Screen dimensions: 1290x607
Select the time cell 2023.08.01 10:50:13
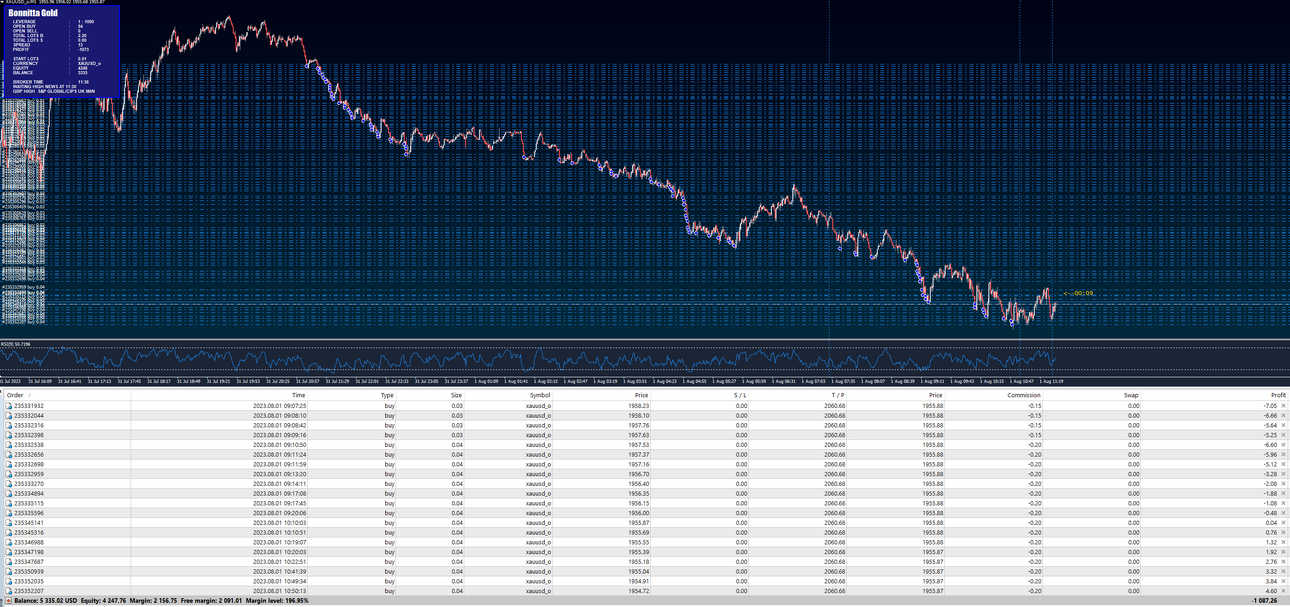279,591
